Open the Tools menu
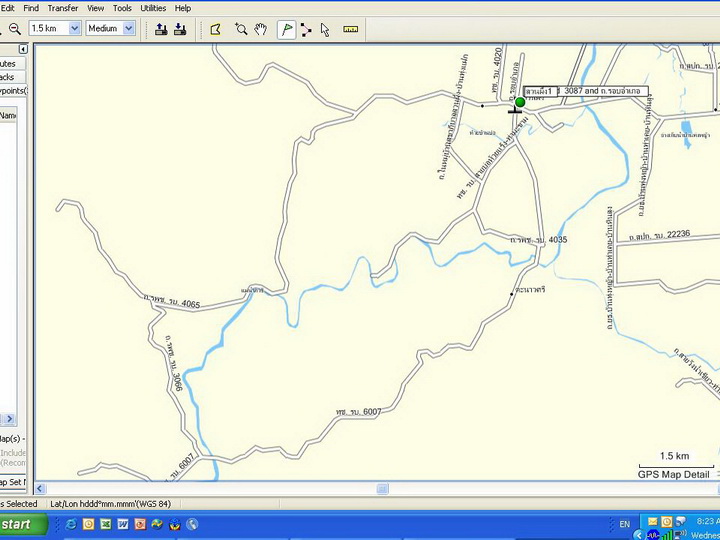720x540 pixels. pyautogui.click(x=122, y=8)
